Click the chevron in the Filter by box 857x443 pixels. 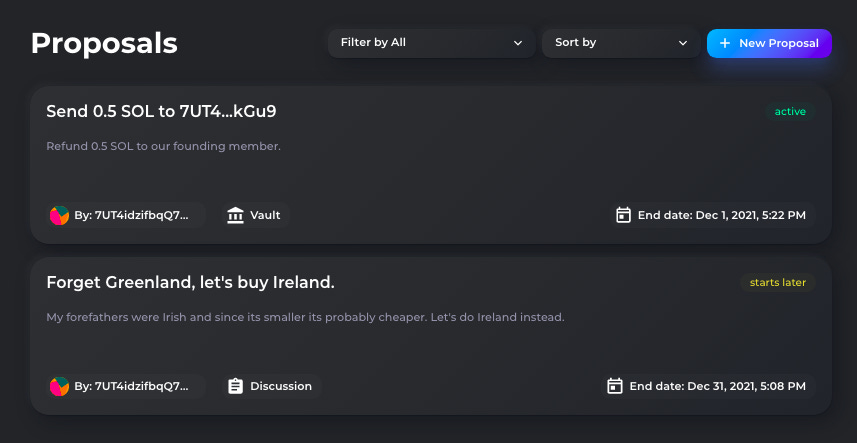[x=518, y=43]
